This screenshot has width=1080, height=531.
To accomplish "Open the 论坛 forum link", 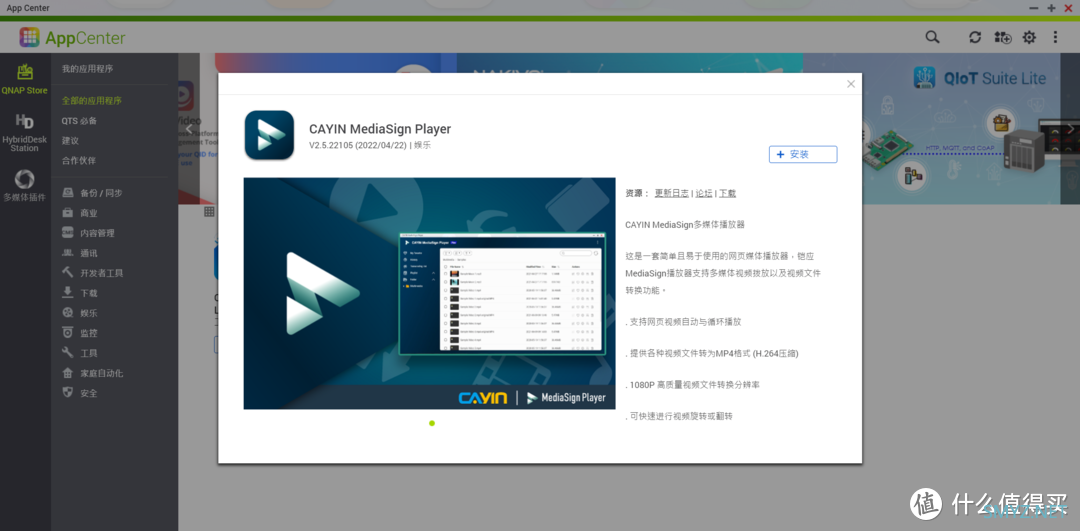I will point(704,193).
